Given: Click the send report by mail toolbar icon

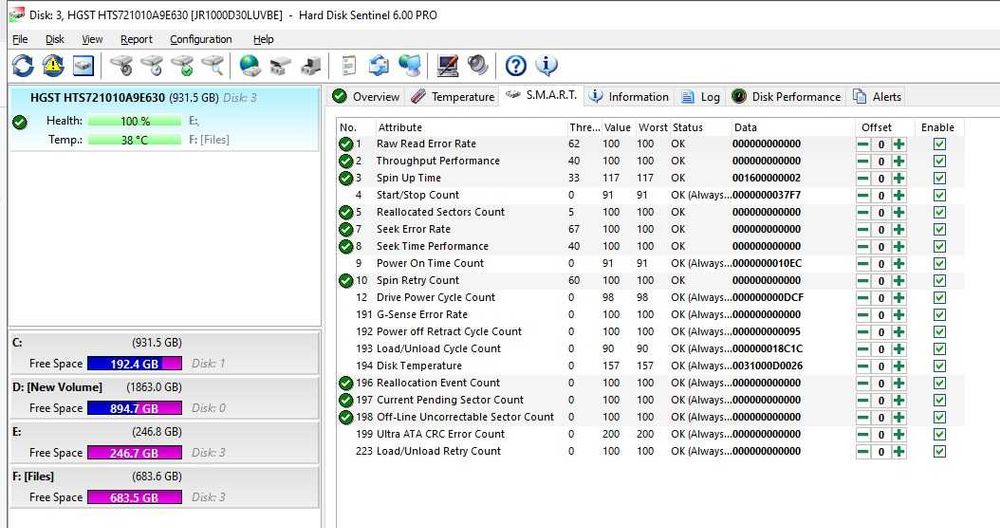Looking at the screenshot, I should 379,65.
